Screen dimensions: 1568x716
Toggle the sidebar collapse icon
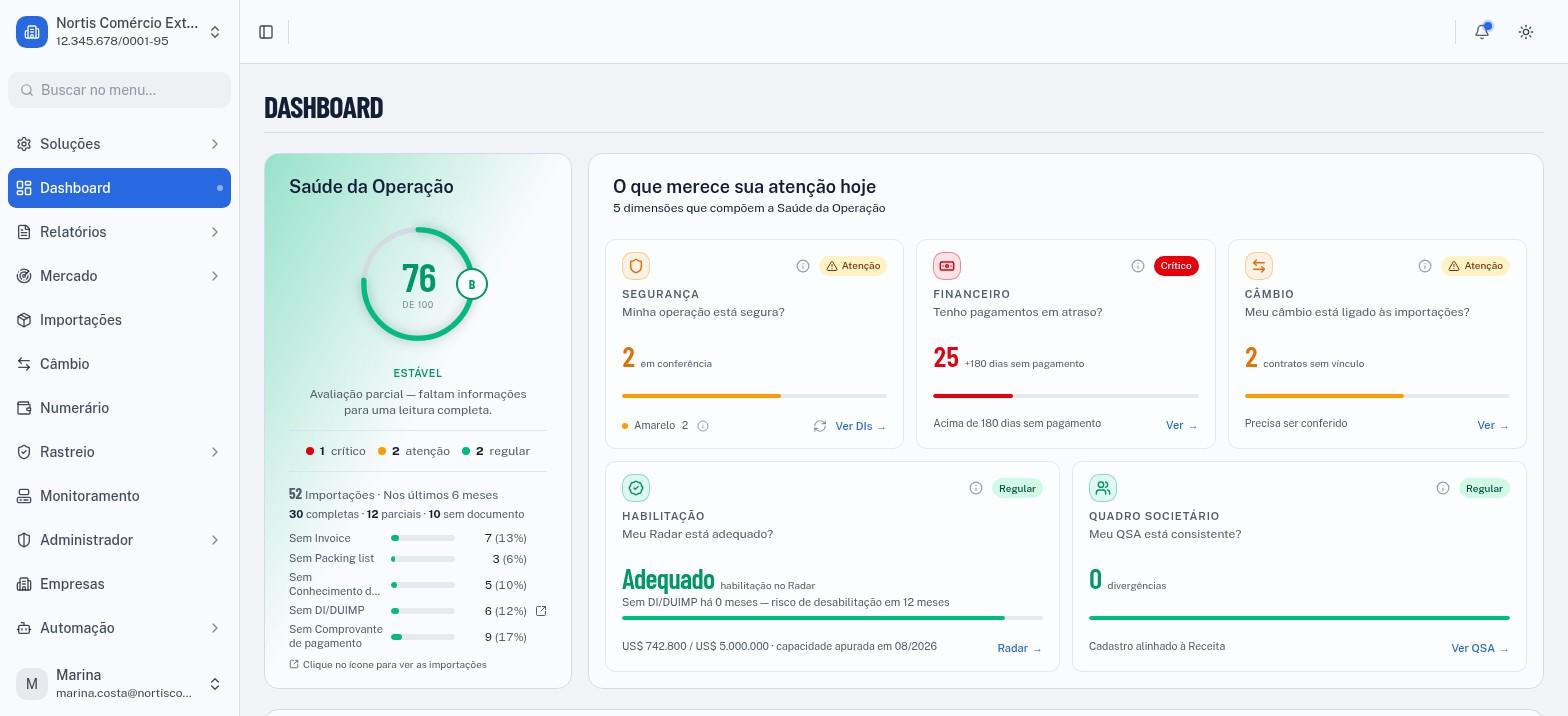pyautogui.click(x=266, y=32)
